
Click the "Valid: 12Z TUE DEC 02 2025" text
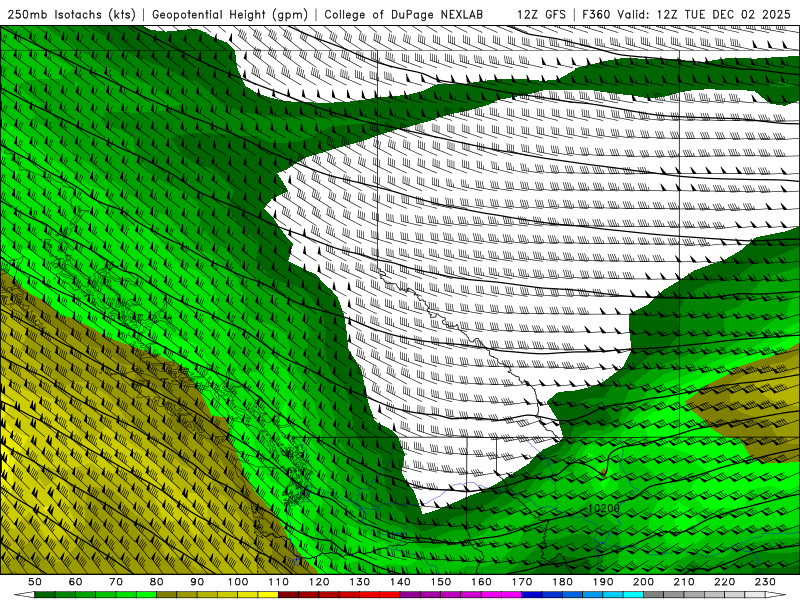coord(704,14)
